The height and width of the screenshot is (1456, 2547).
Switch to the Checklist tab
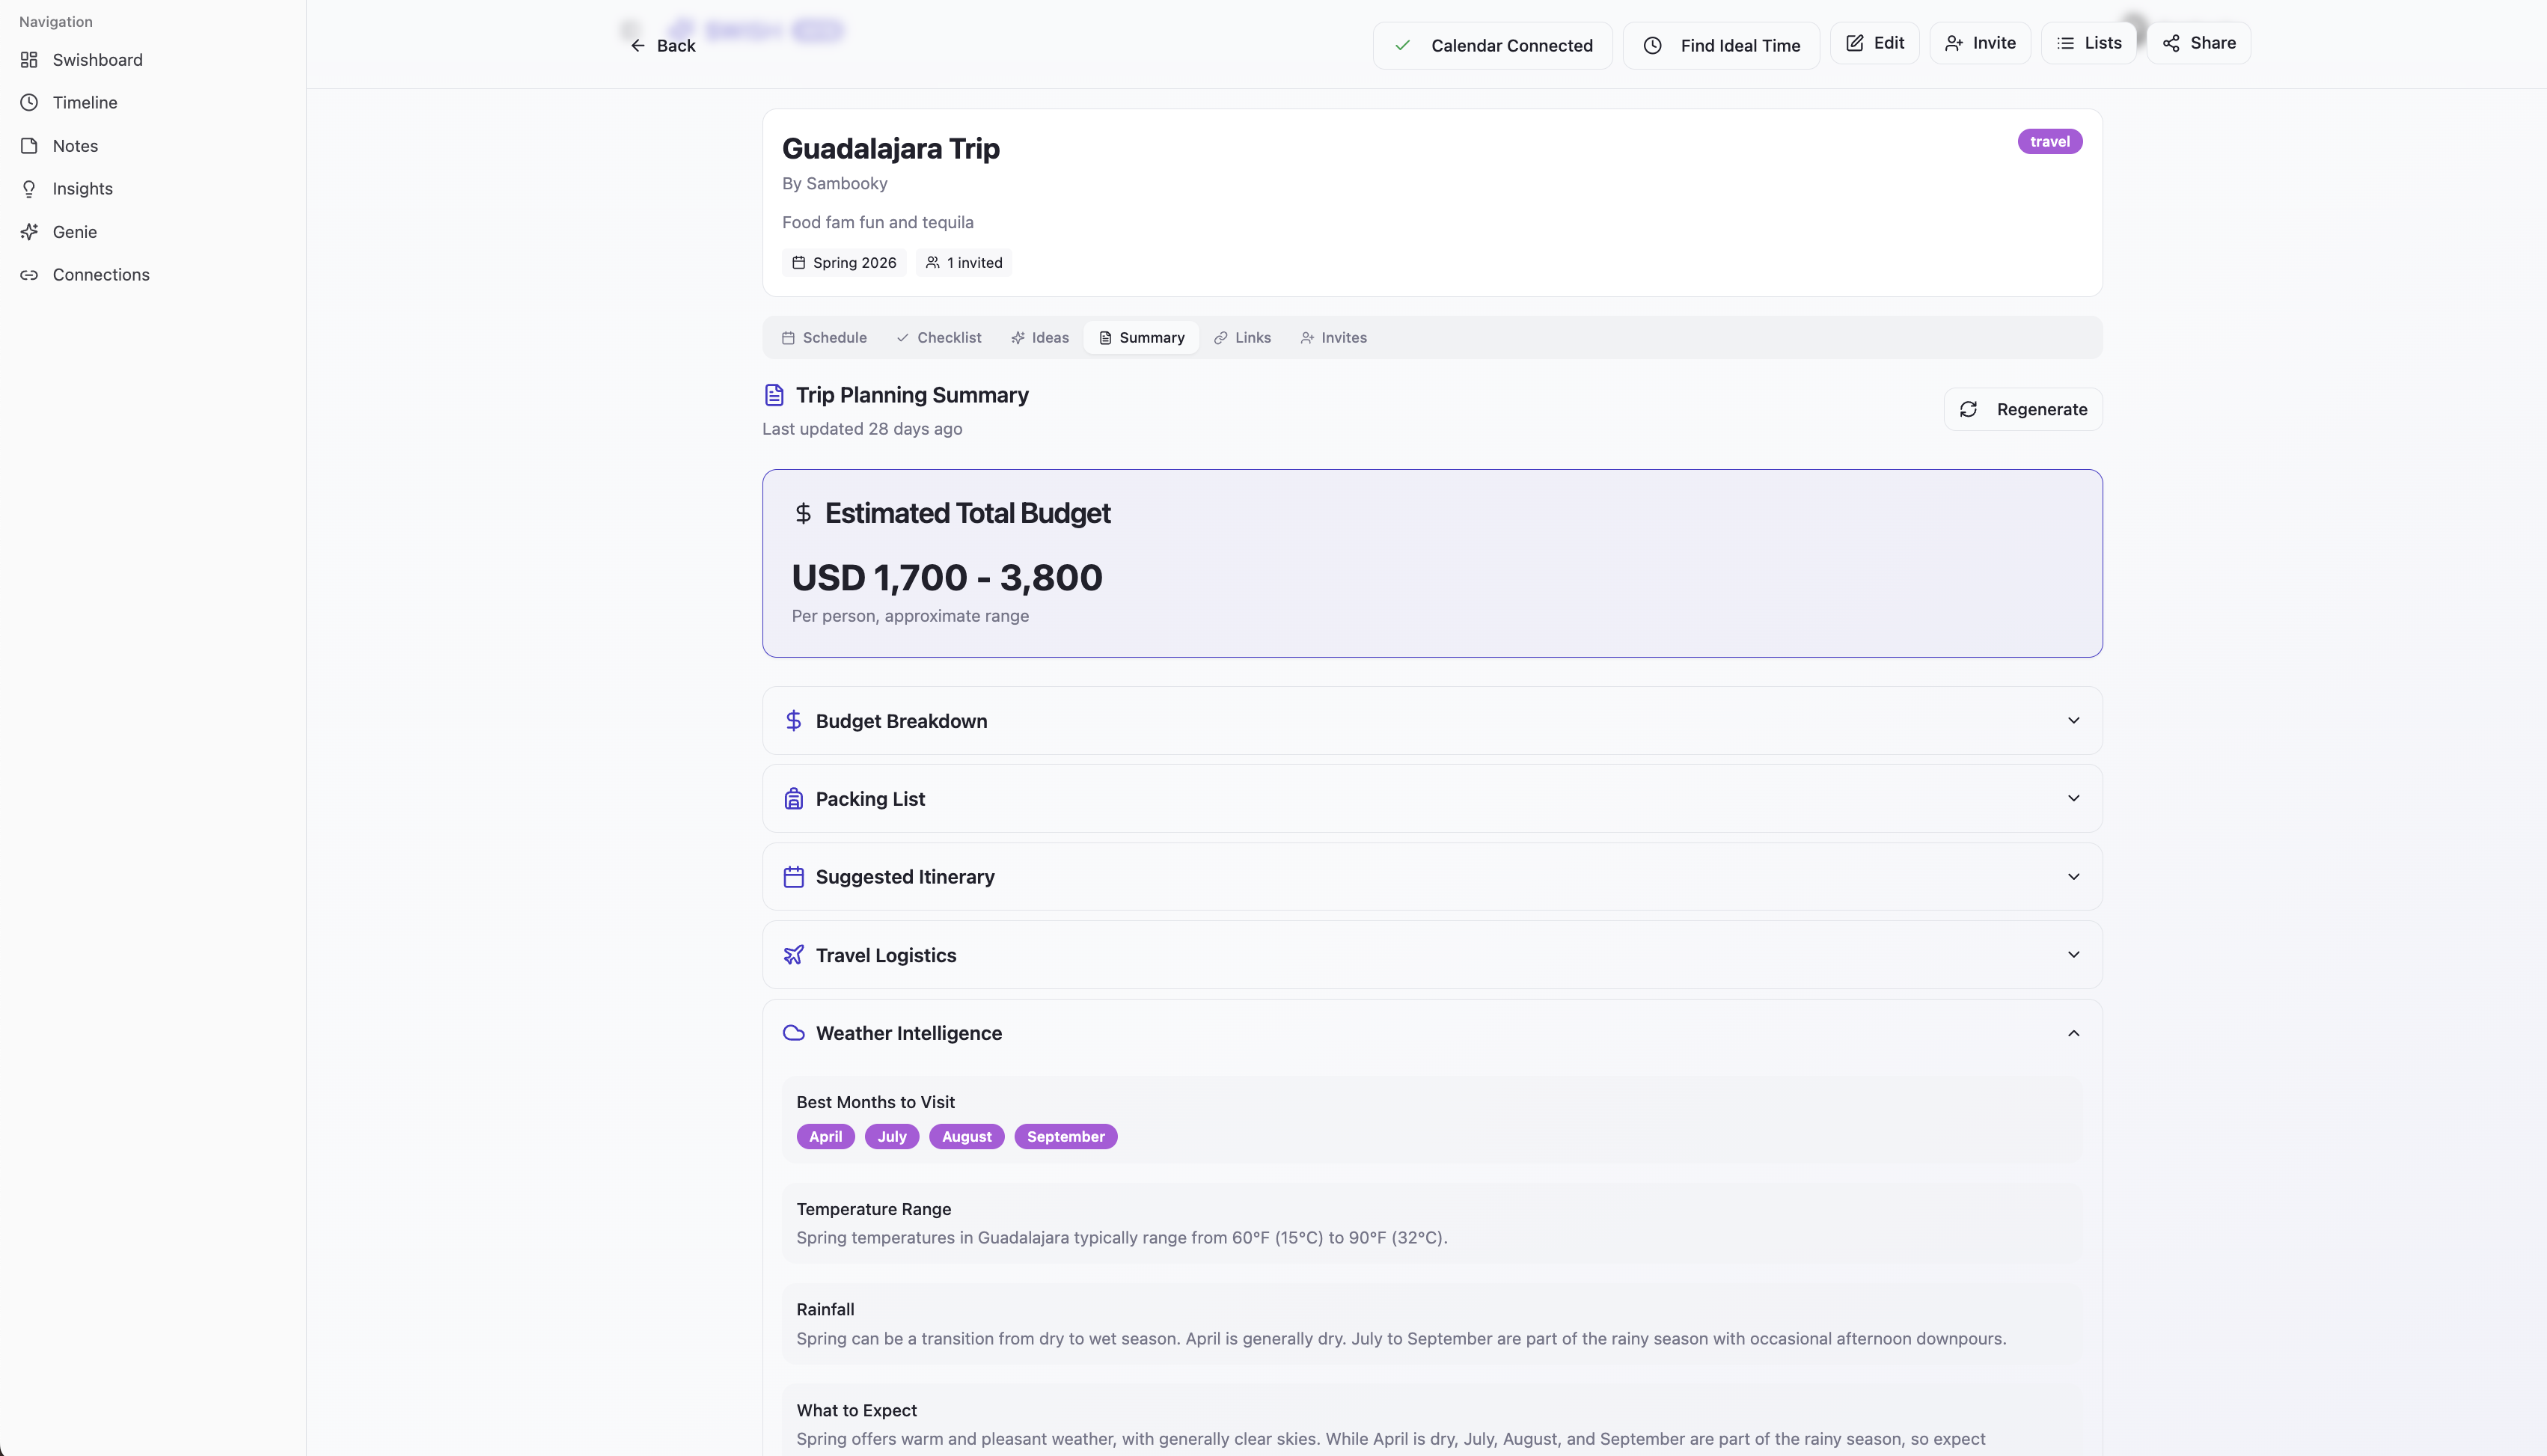coord(938,338)
